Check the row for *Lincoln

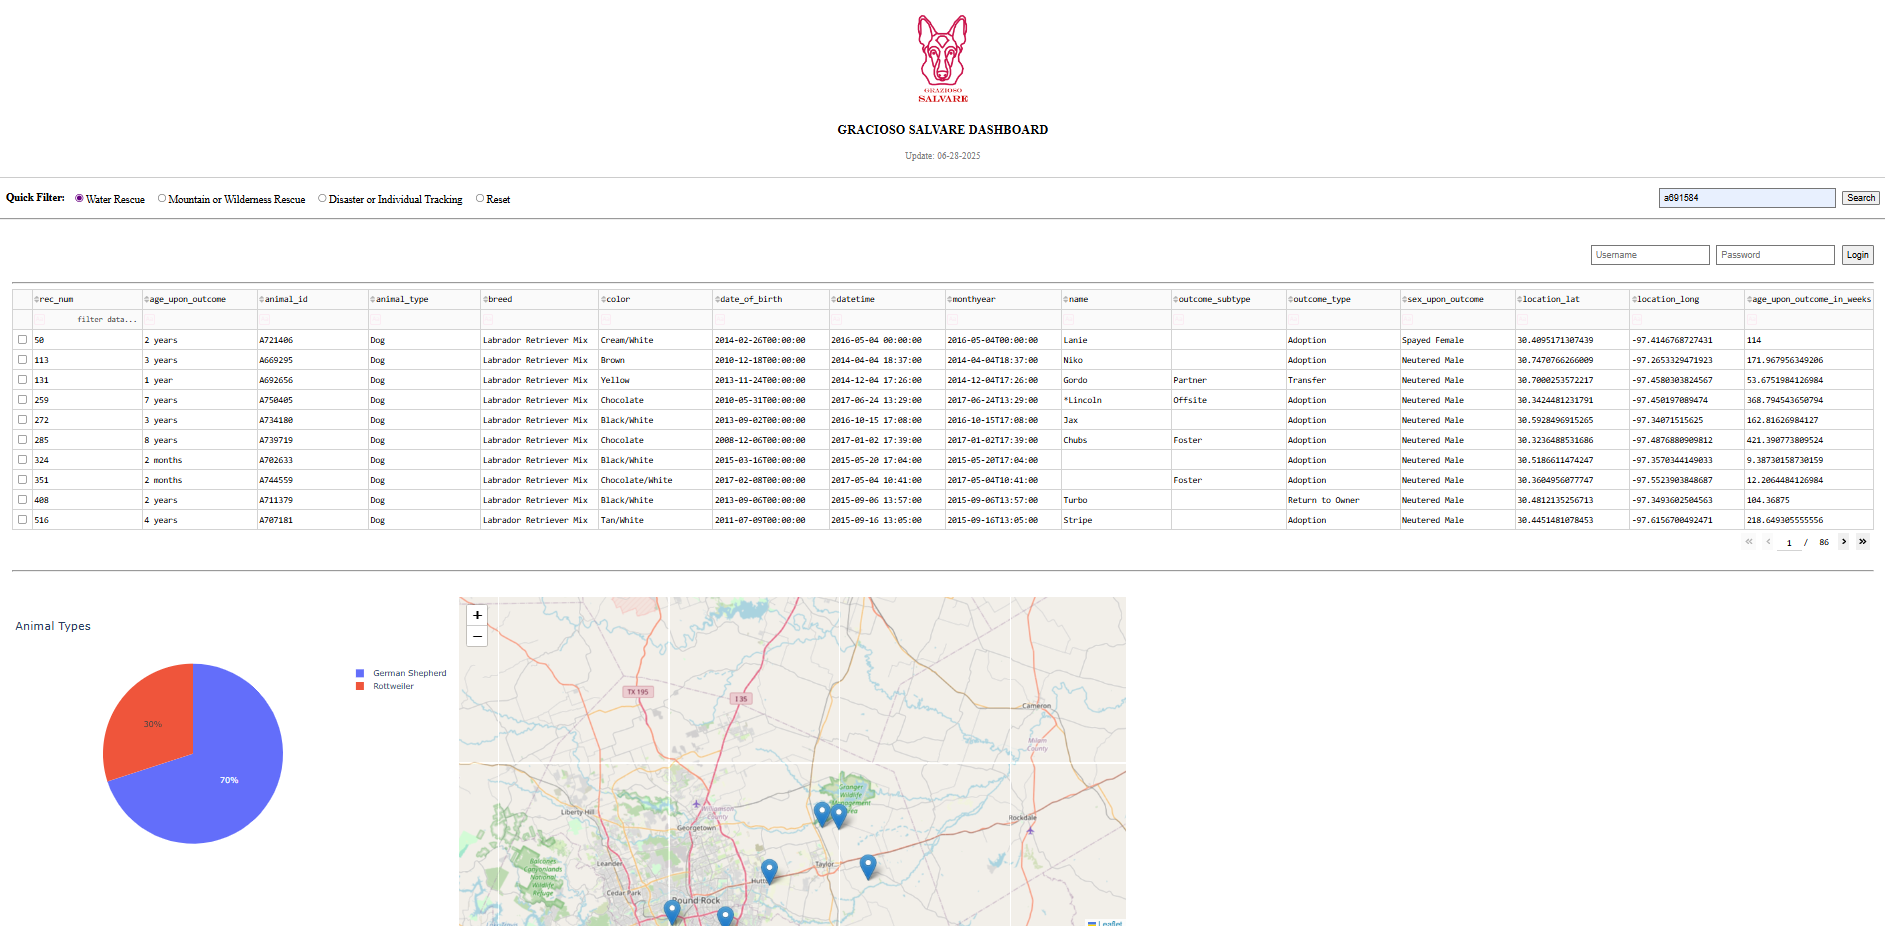pos(22,400)
